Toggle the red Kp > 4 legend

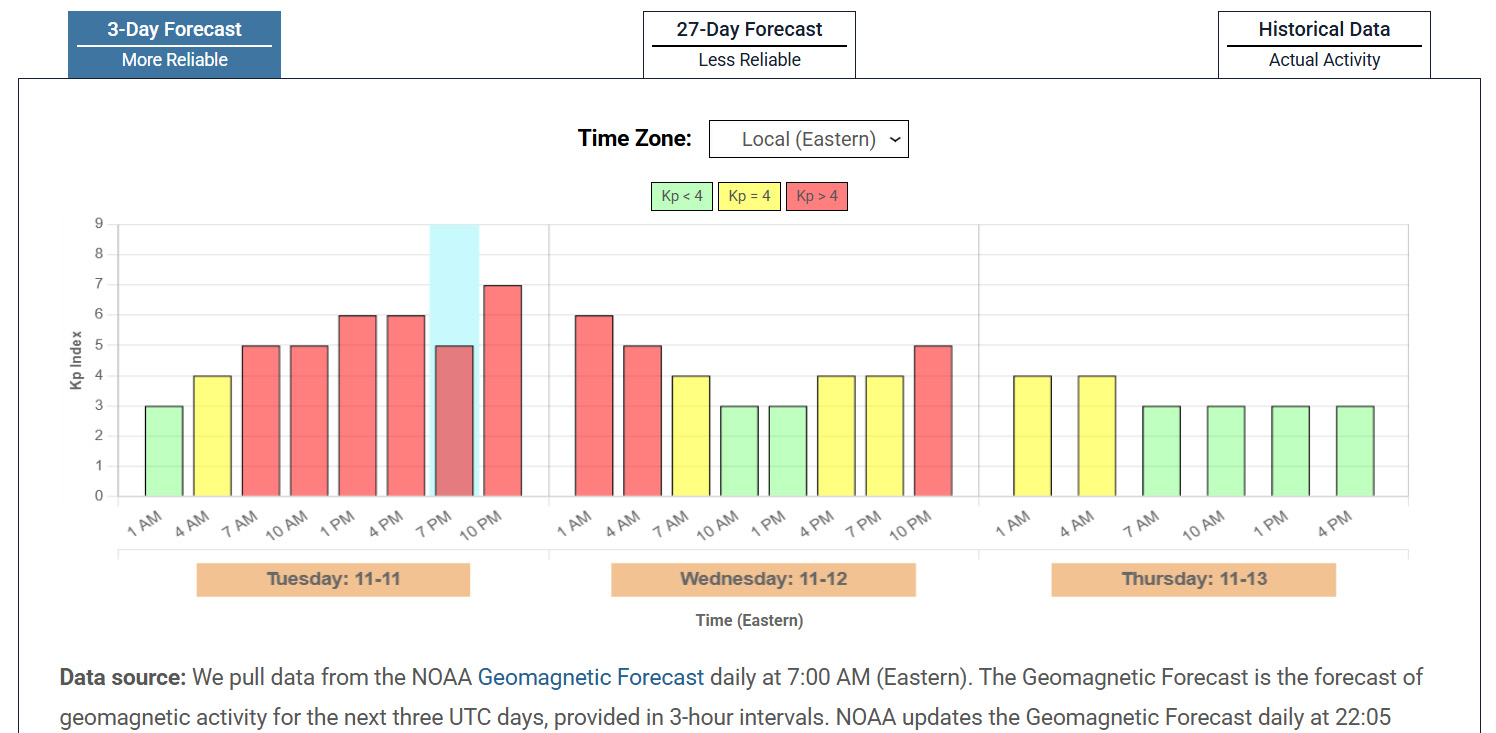pos(817,196)
